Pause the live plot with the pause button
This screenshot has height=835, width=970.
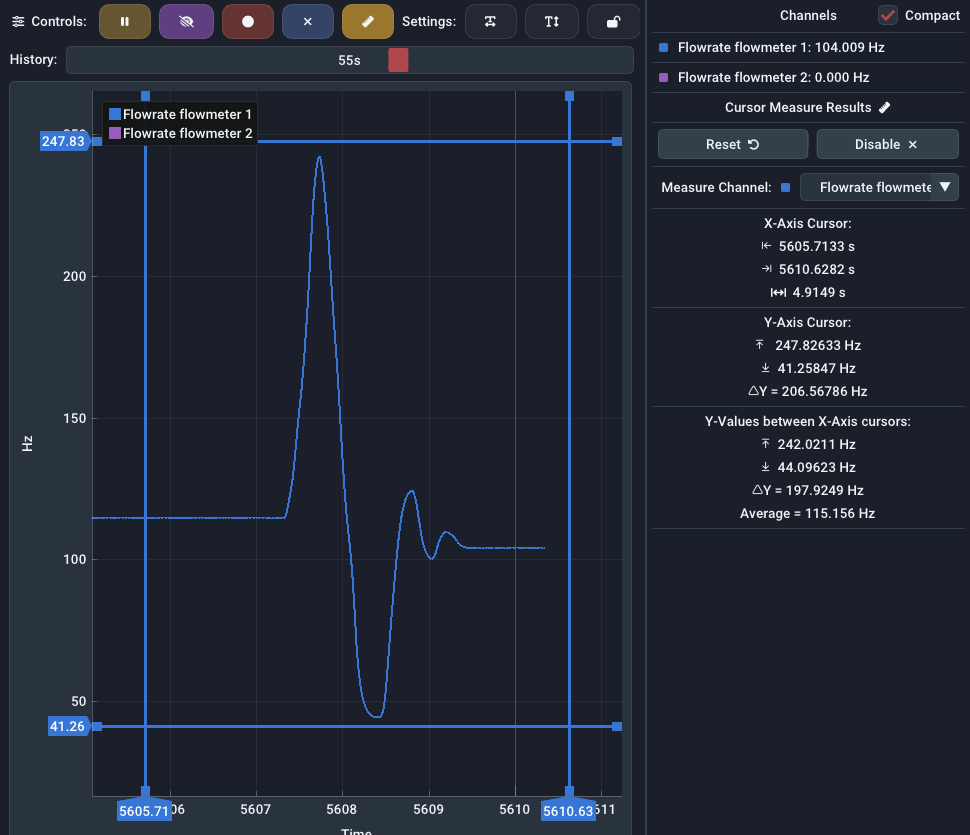tap(125, 21)
